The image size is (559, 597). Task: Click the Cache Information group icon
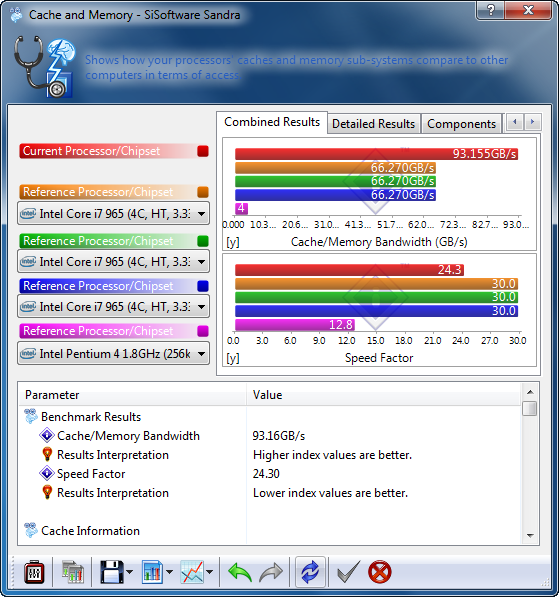(31, 530)
